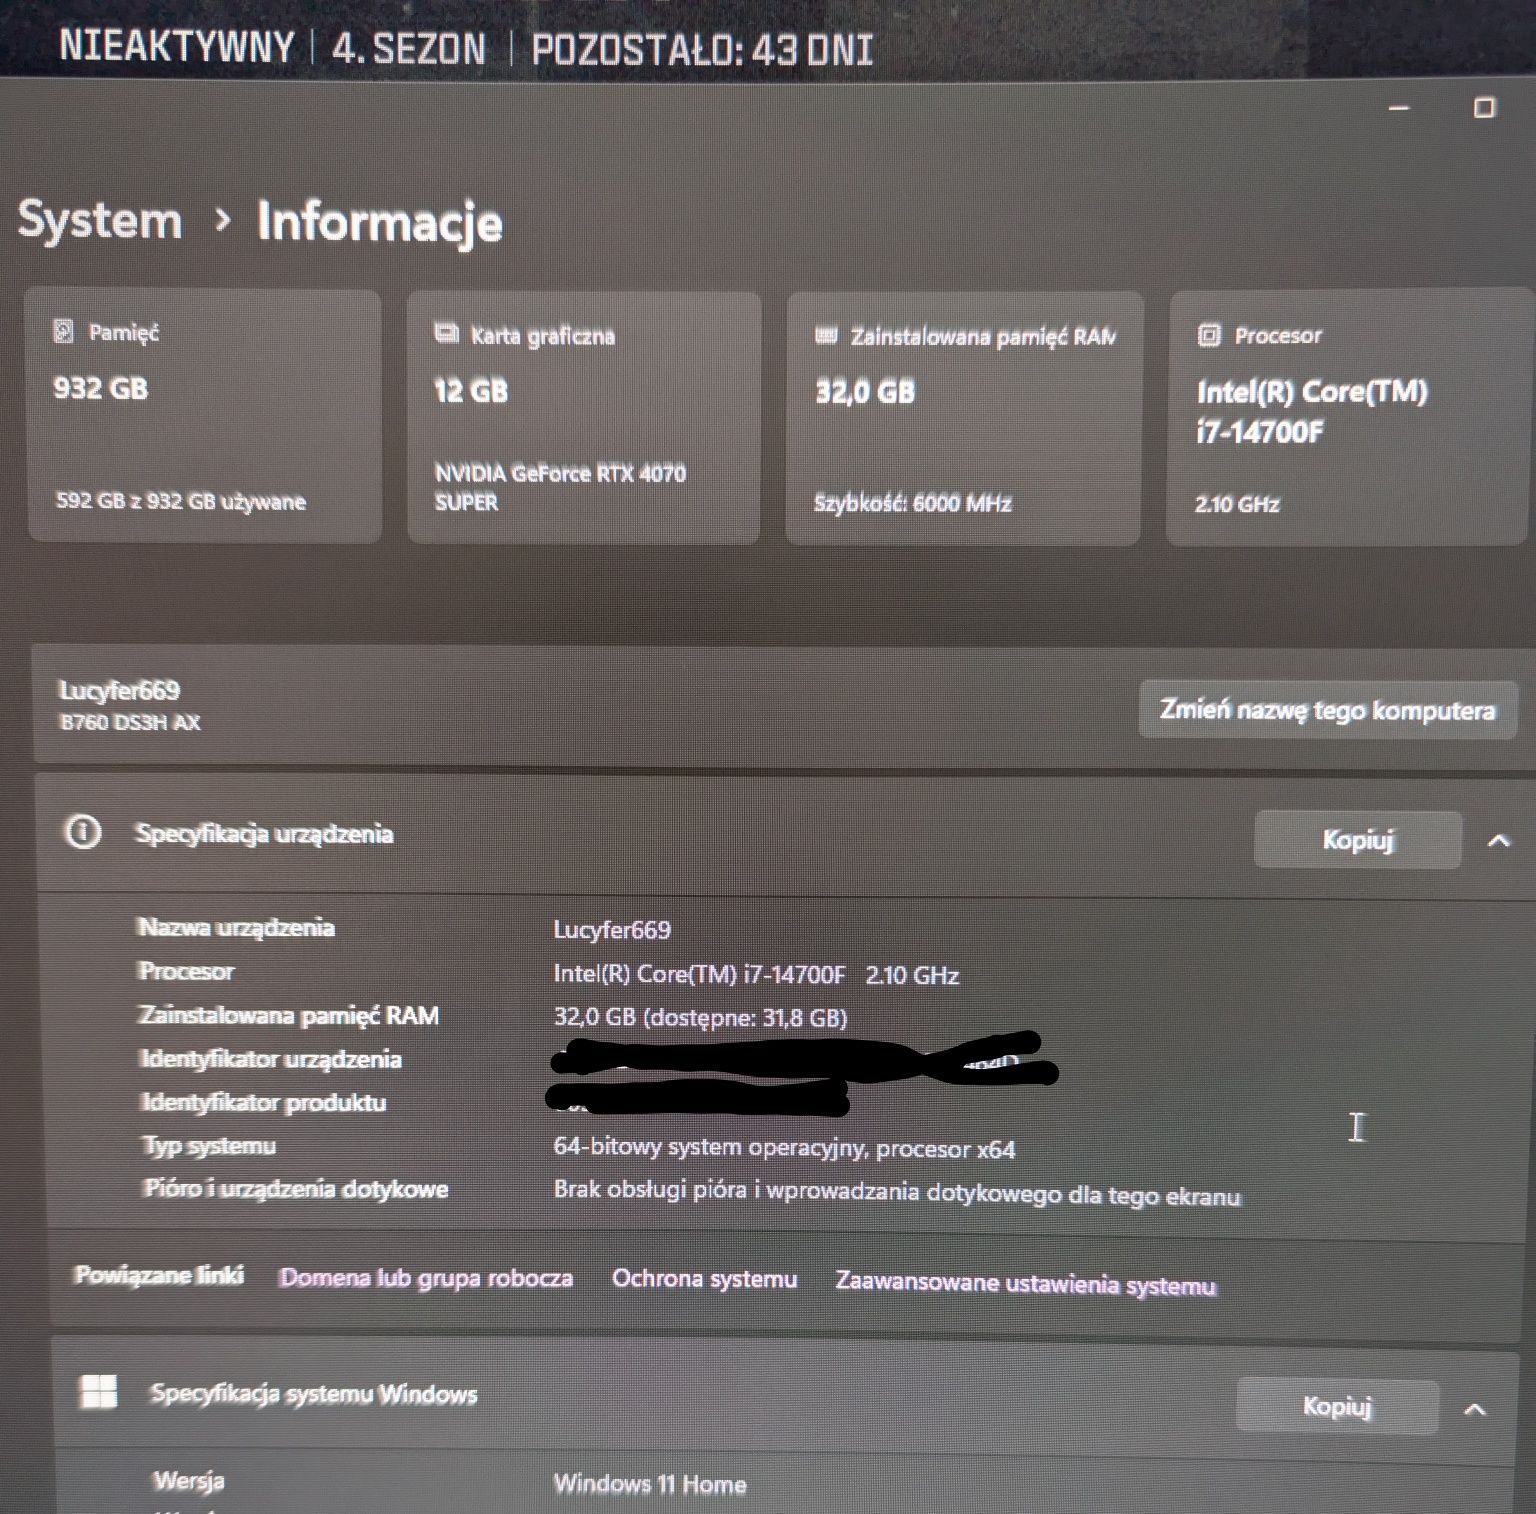Click the Karta graficzna card icon

[446, 333]
